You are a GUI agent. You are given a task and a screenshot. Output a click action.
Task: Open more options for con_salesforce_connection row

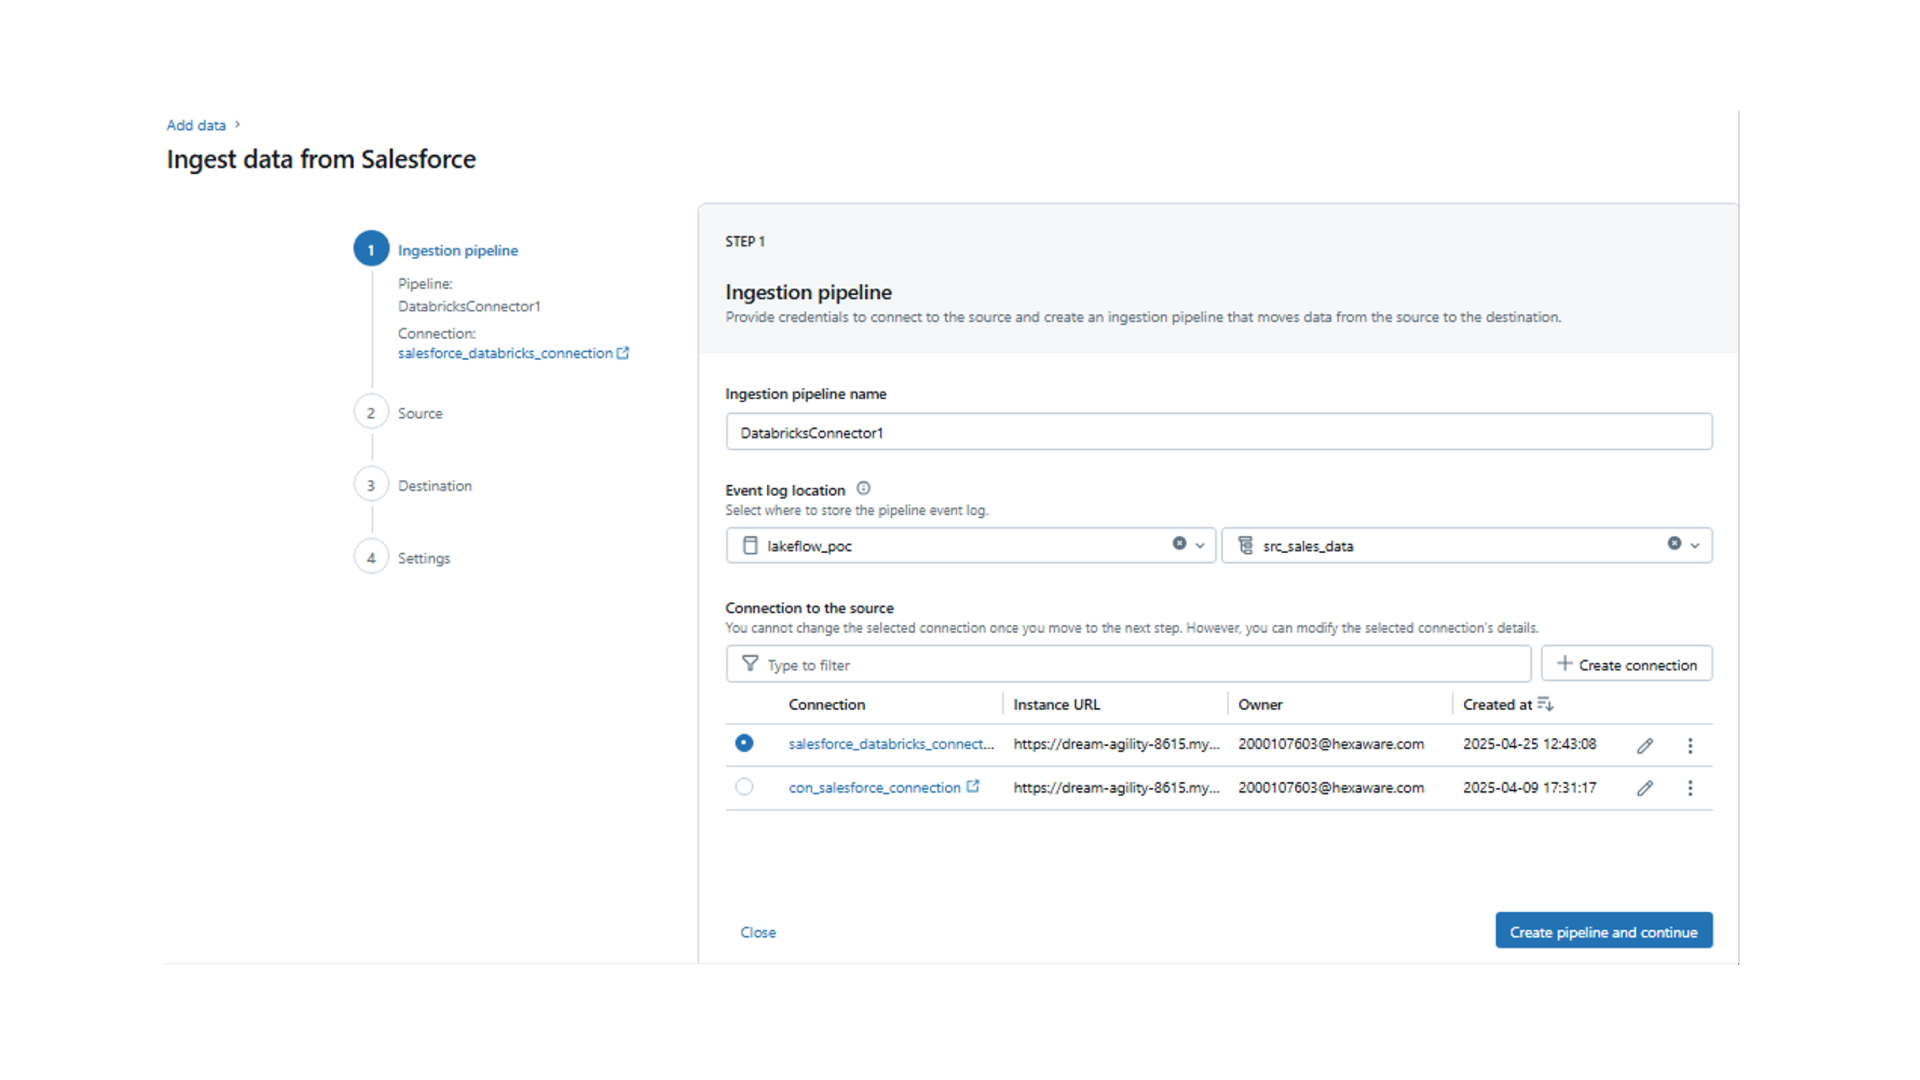tap(1690, 788)
